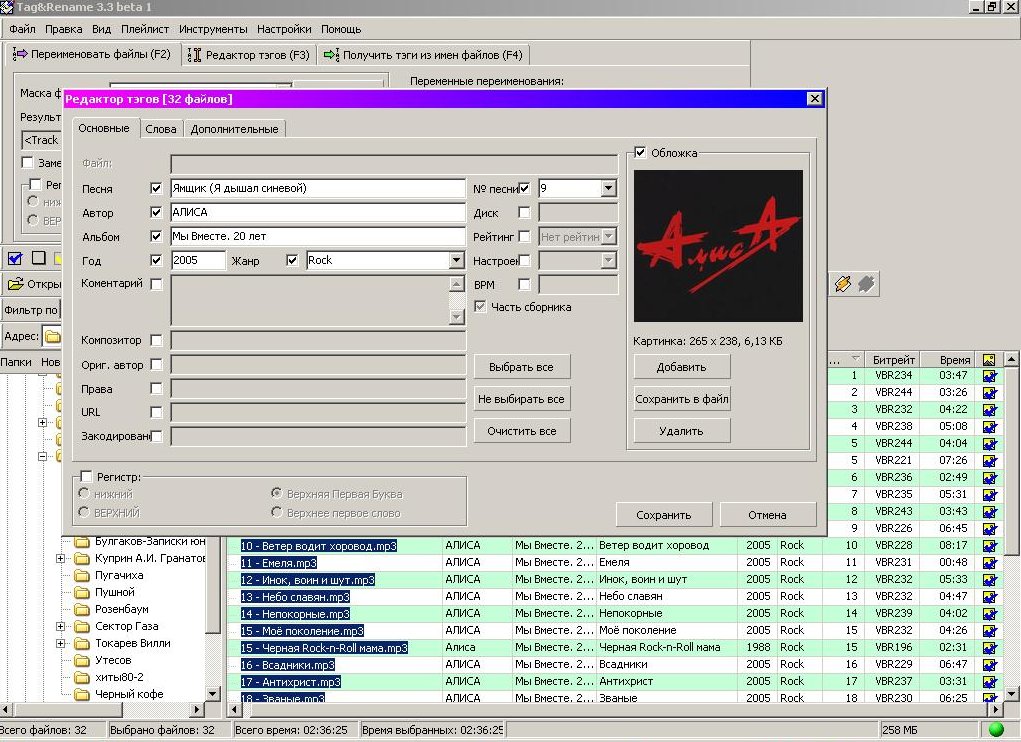Click the Очистить все button
The height and width of the screenshot is (742, 1021).
(x=522, y=431)
